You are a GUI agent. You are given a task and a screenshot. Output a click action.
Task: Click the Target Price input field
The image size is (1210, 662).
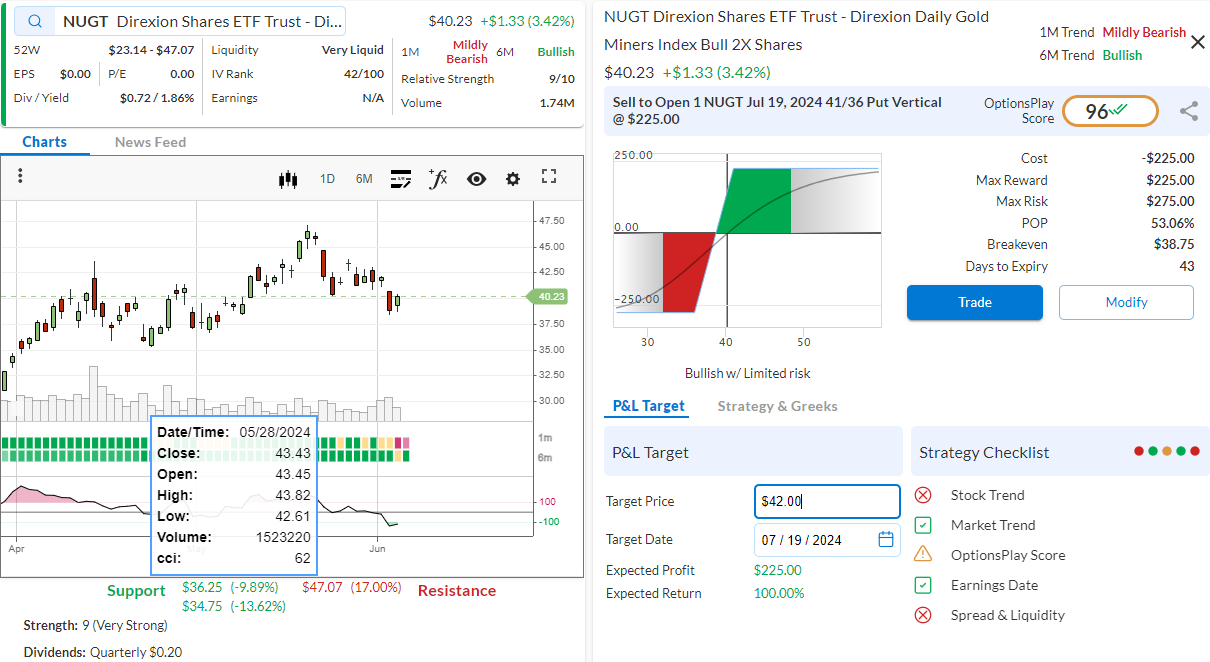click(826, 502)
